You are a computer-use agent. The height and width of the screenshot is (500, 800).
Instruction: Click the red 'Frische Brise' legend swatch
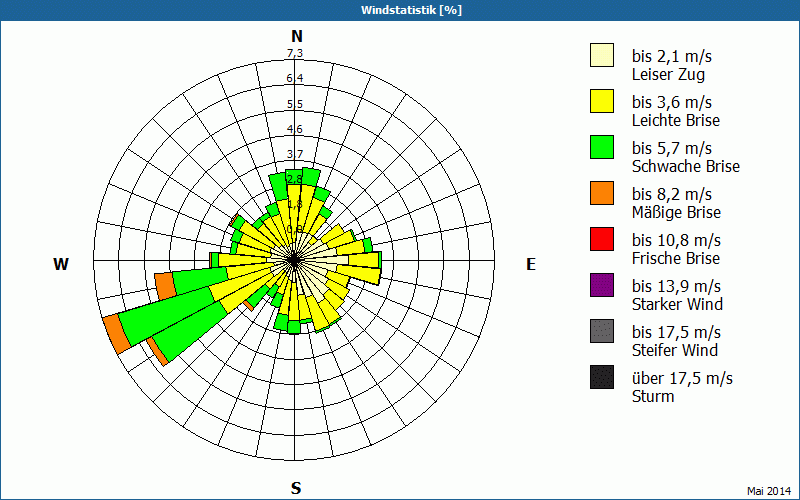(602, 240)
